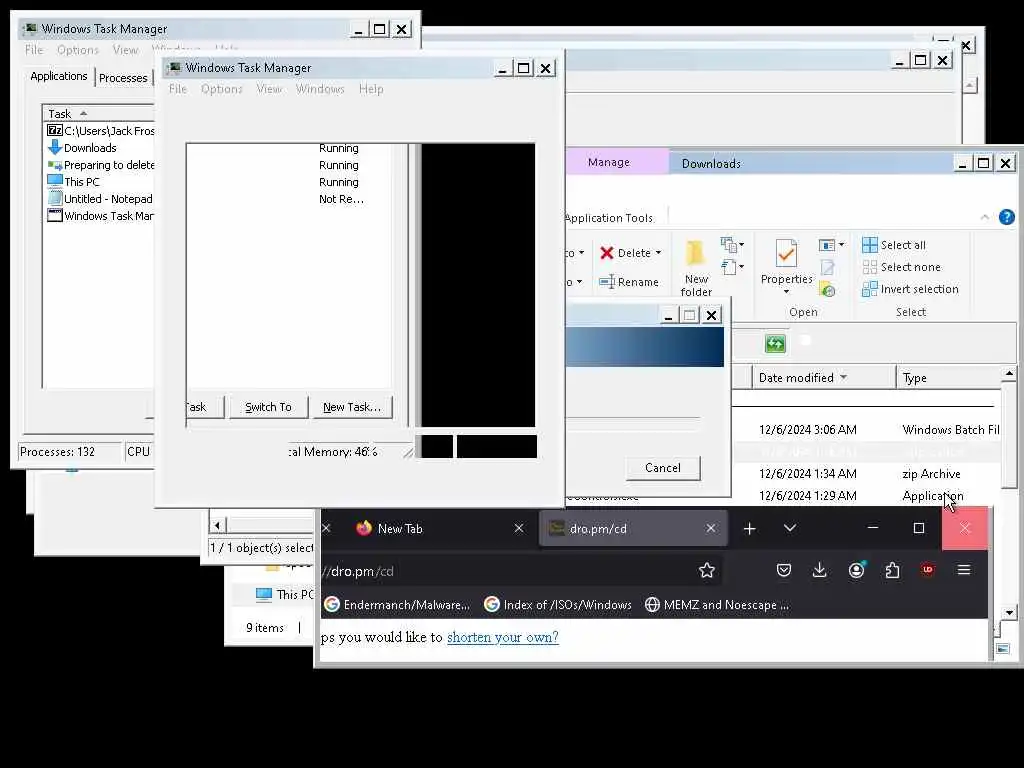
Task: Close the New Tab tab
Action: (519, 528)
